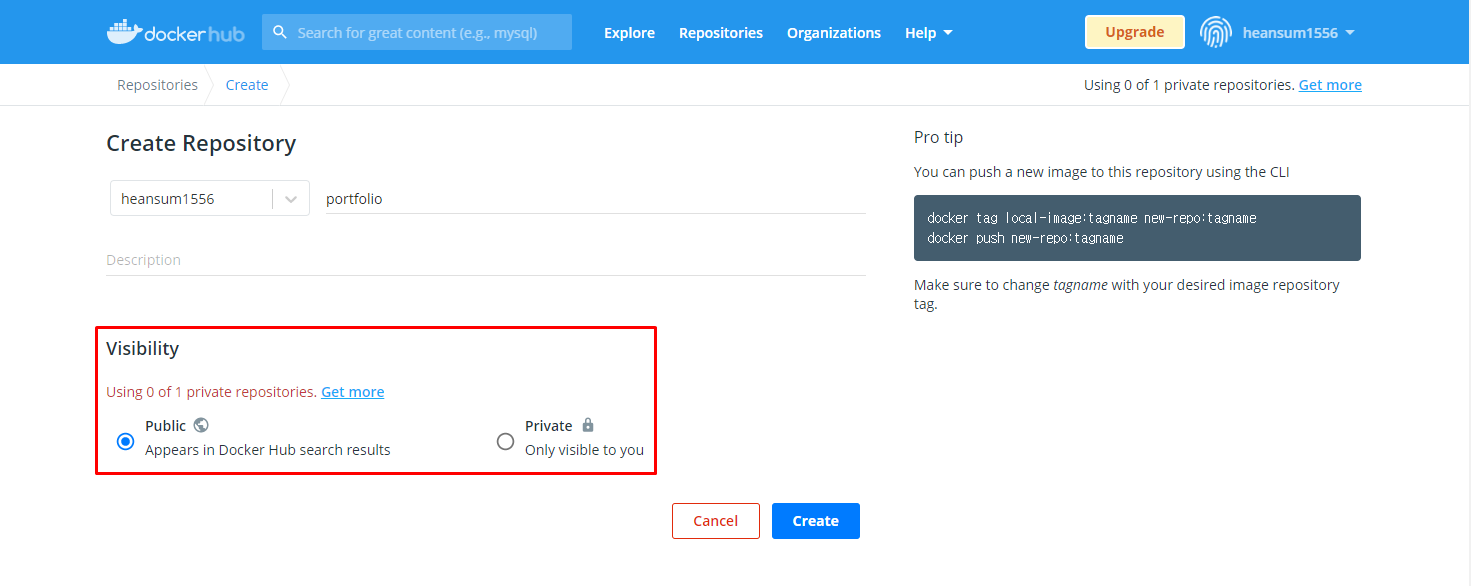Click the fingerprint avatar icon
Viewport: 1471px width, 586px height.
point(1216,32)
